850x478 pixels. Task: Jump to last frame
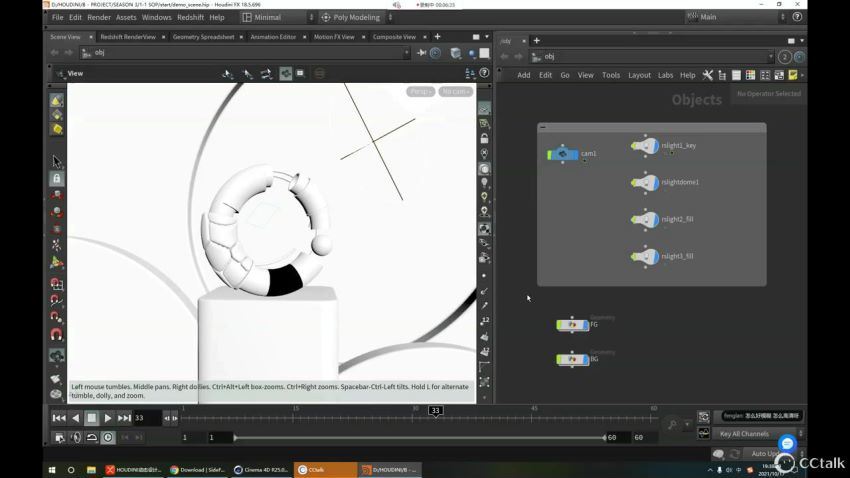coord(124,418)
